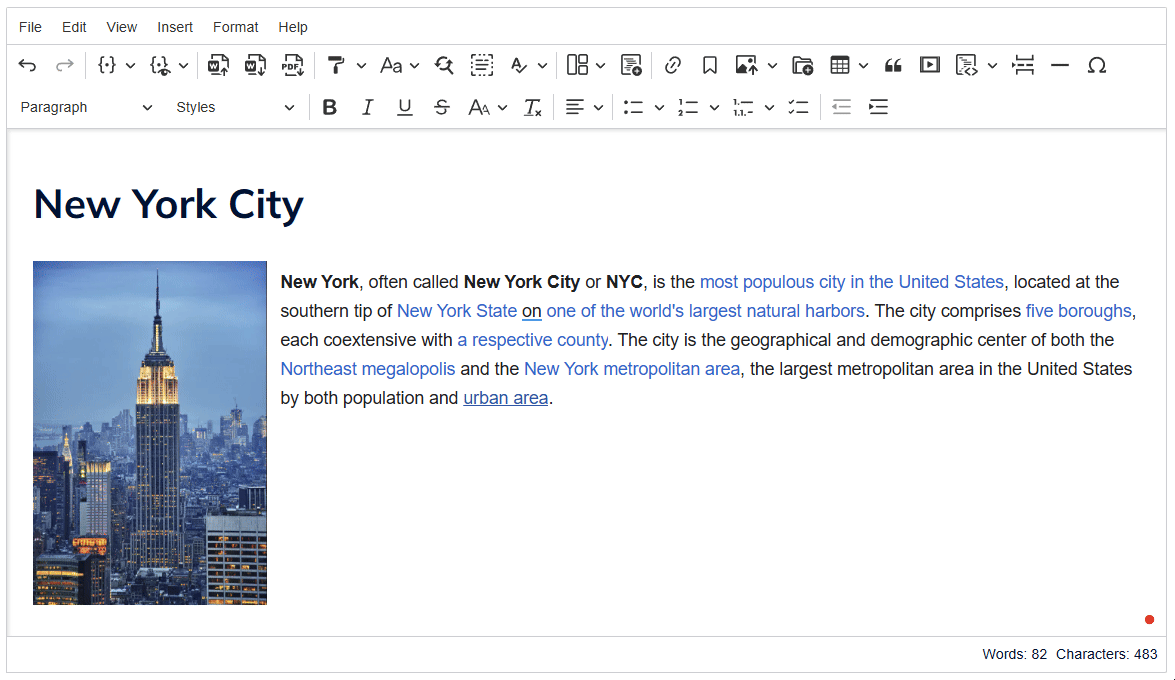Select the Empire State Building image
The width and height of the screenshot is (1175, 680).
coord(150,433)
